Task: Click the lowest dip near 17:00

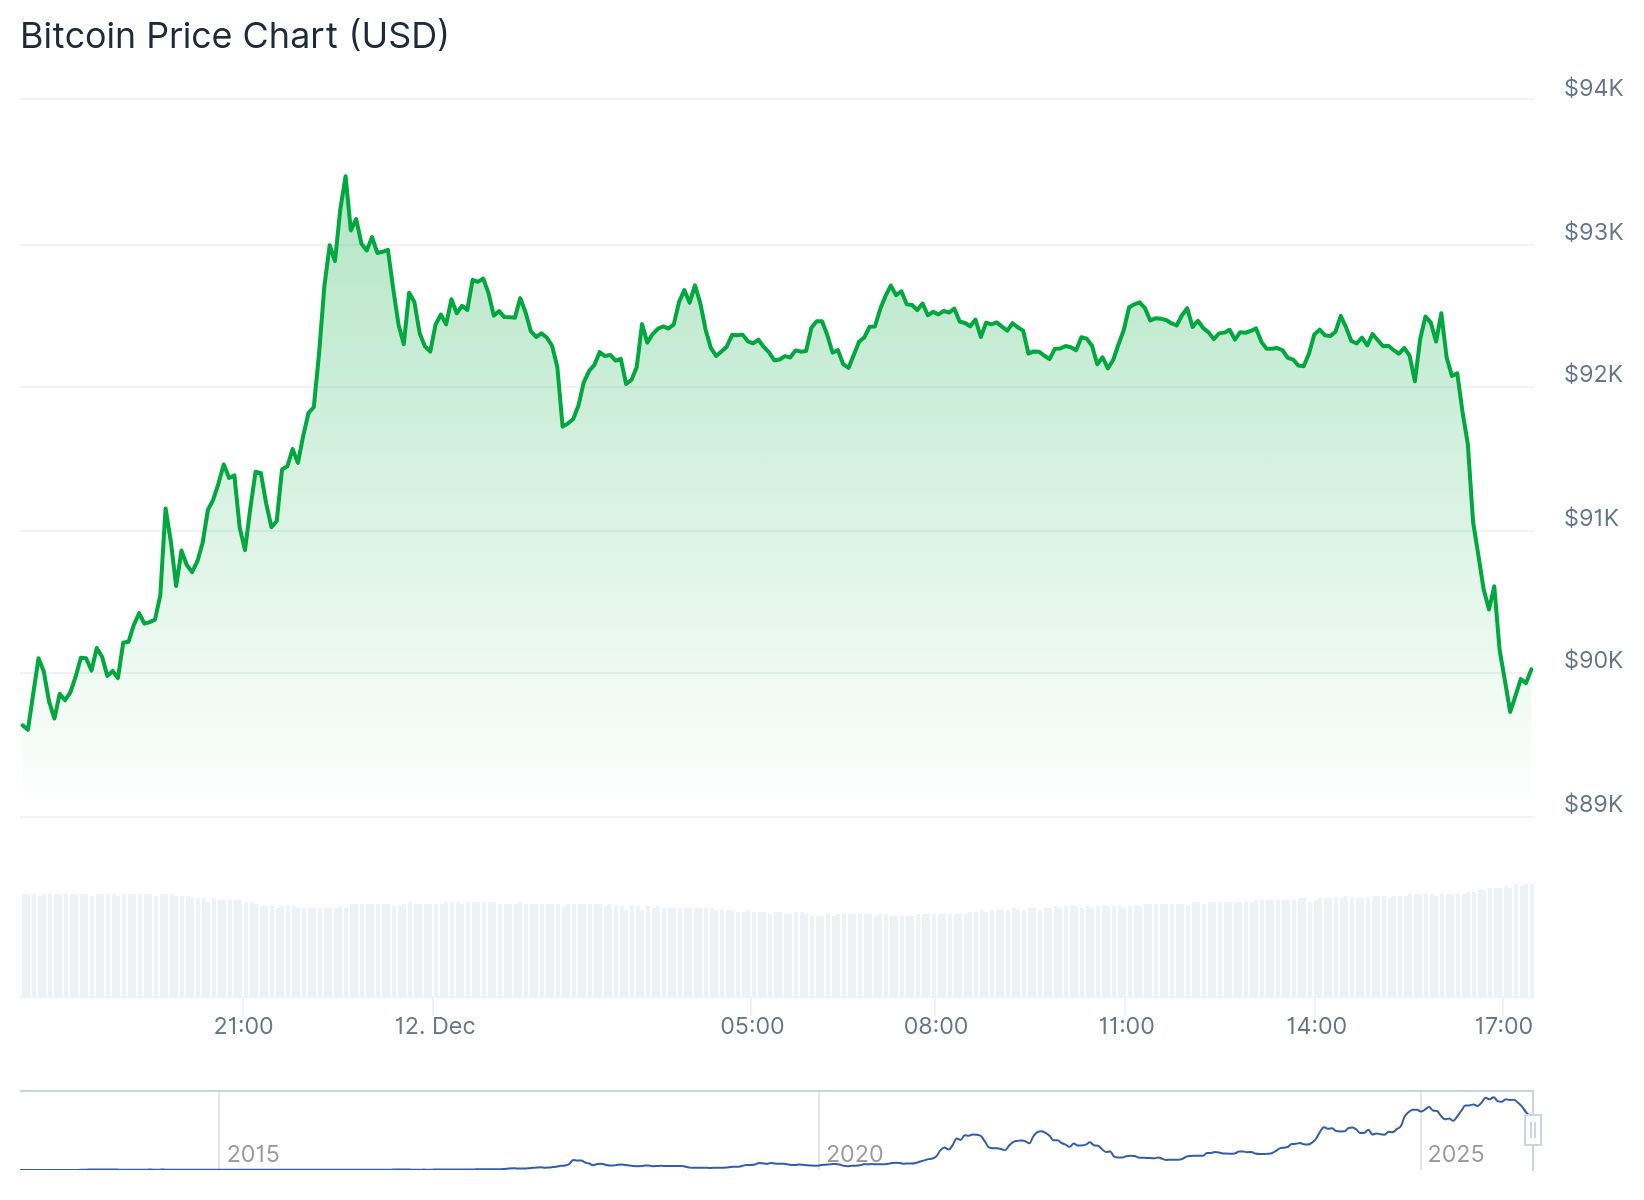Action: [1510, 711]
